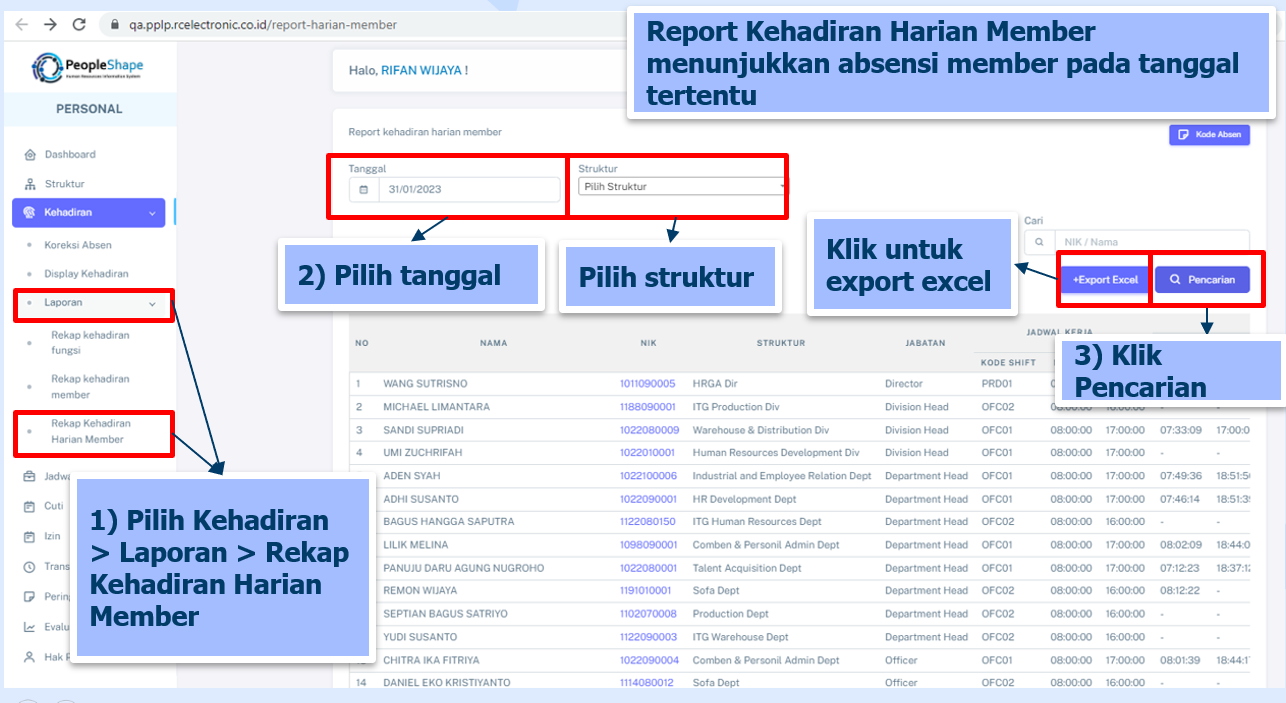The height and width of the screenshot is (703, 1286).
Task: Click the magnifier icon in Cari field
Action: (1039, 242)
